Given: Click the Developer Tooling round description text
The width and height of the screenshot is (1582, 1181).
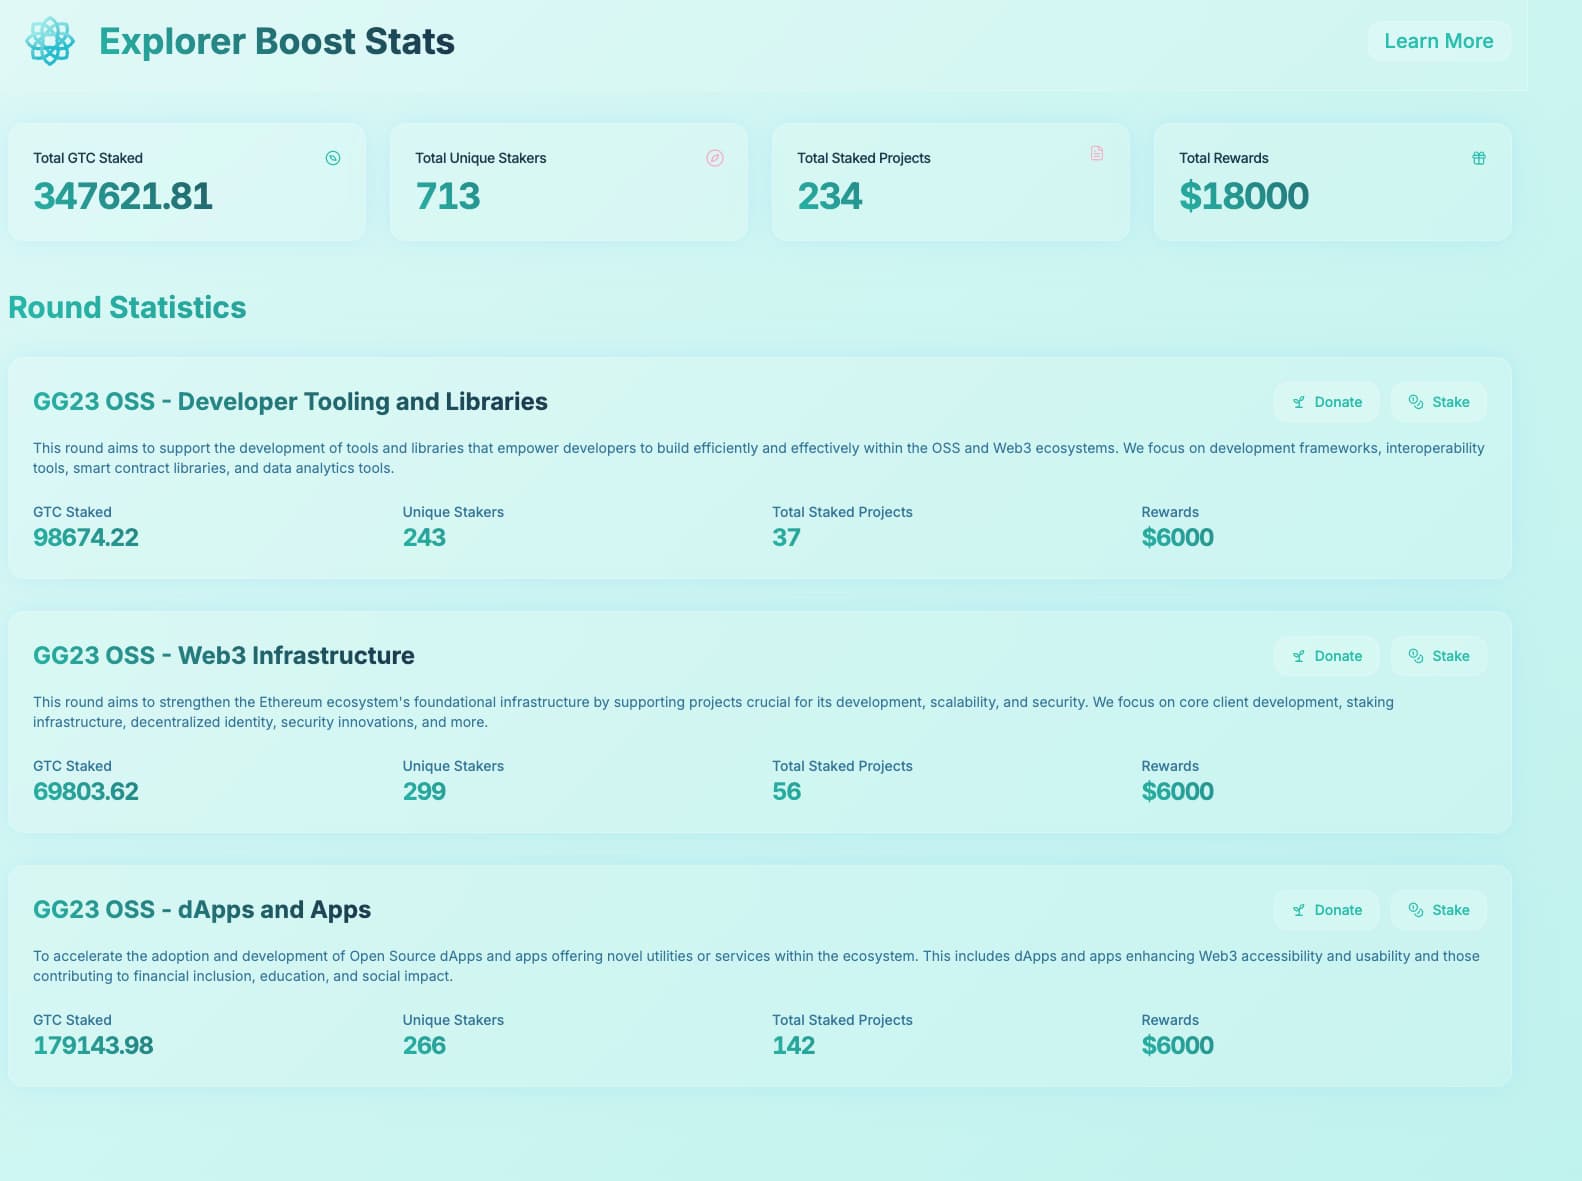Looking at the screenshot, I should pos(759,458).
